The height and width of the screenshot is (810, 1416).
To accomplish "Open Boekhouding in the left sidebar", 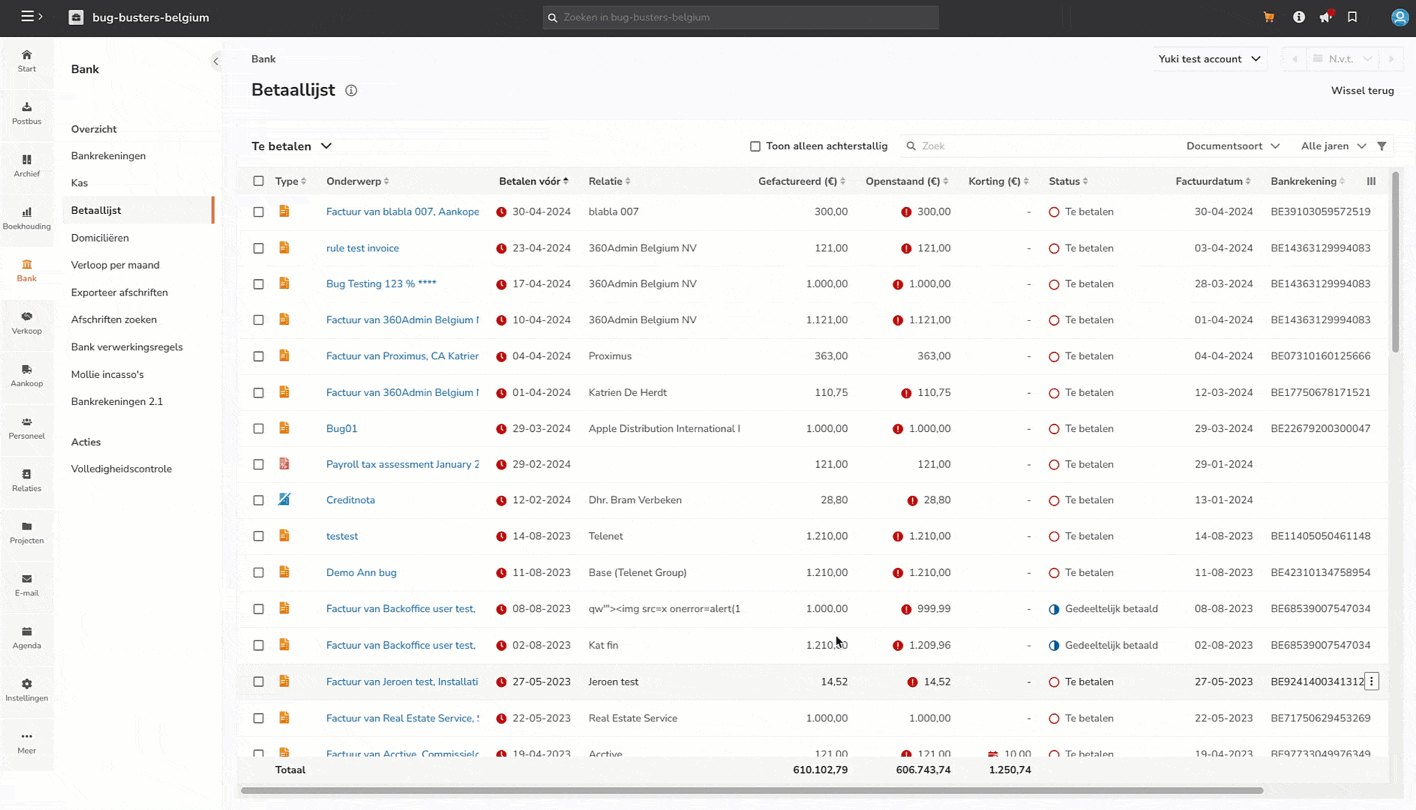I will click(27, 218).
